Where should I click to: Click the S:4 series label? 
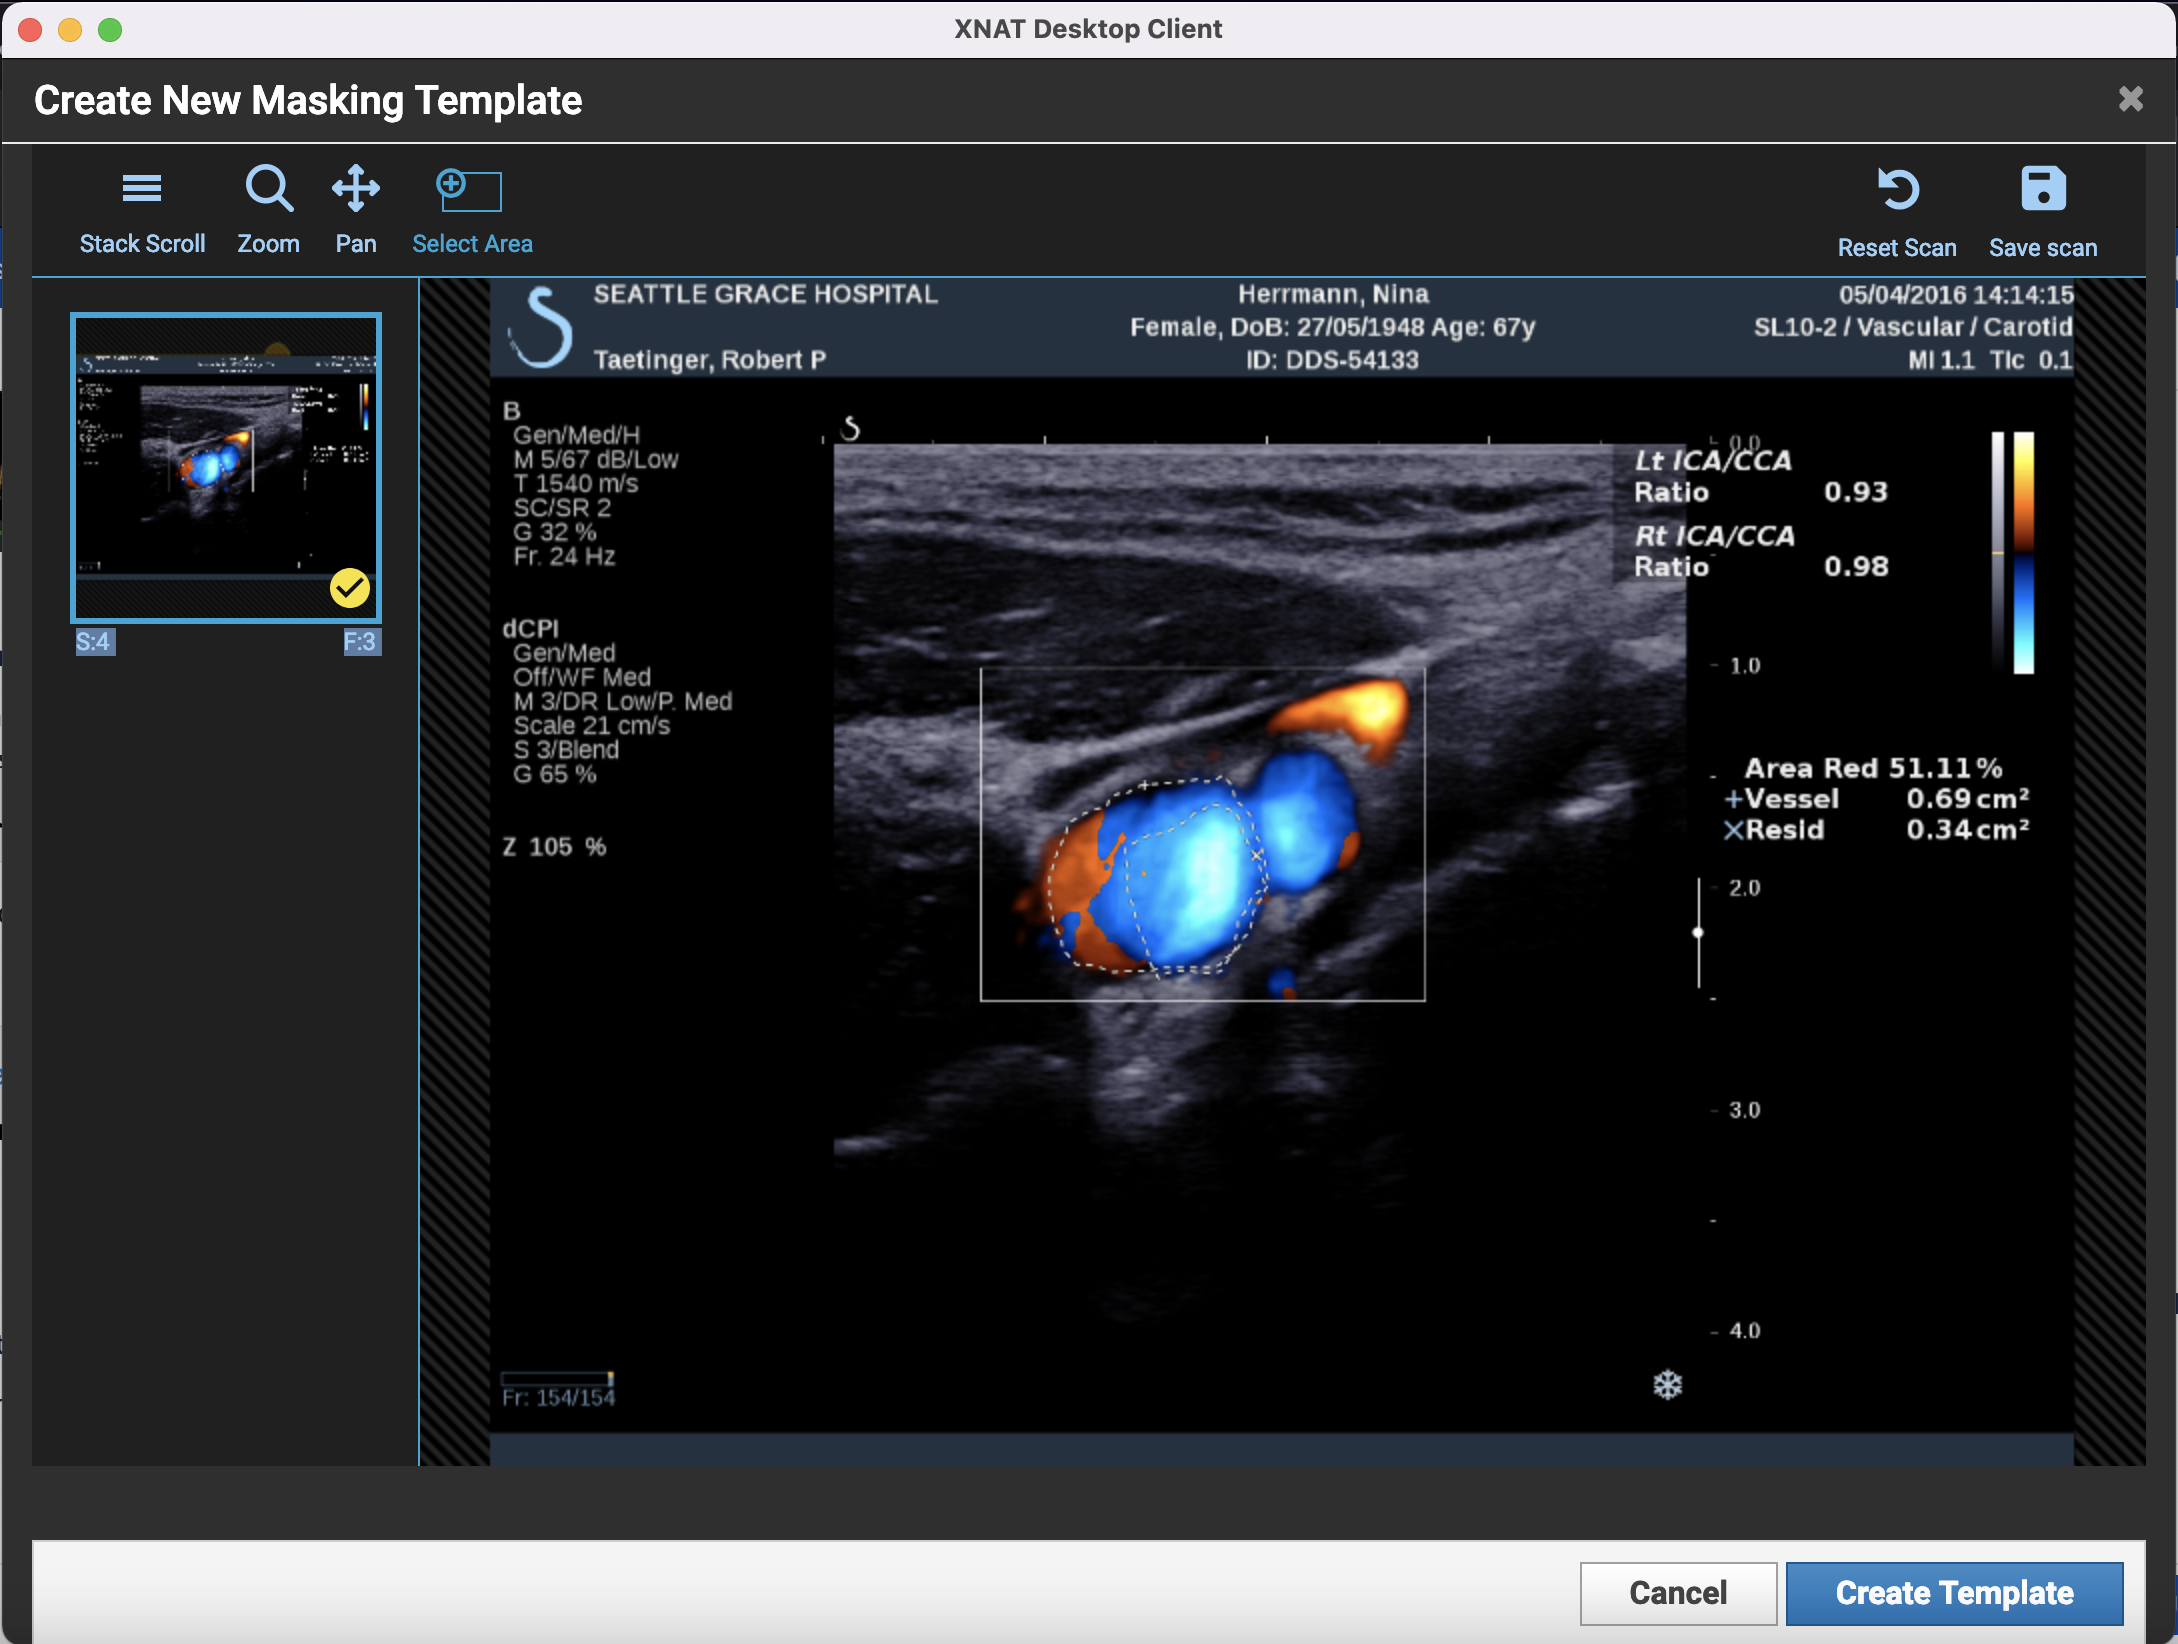[95, 642]
